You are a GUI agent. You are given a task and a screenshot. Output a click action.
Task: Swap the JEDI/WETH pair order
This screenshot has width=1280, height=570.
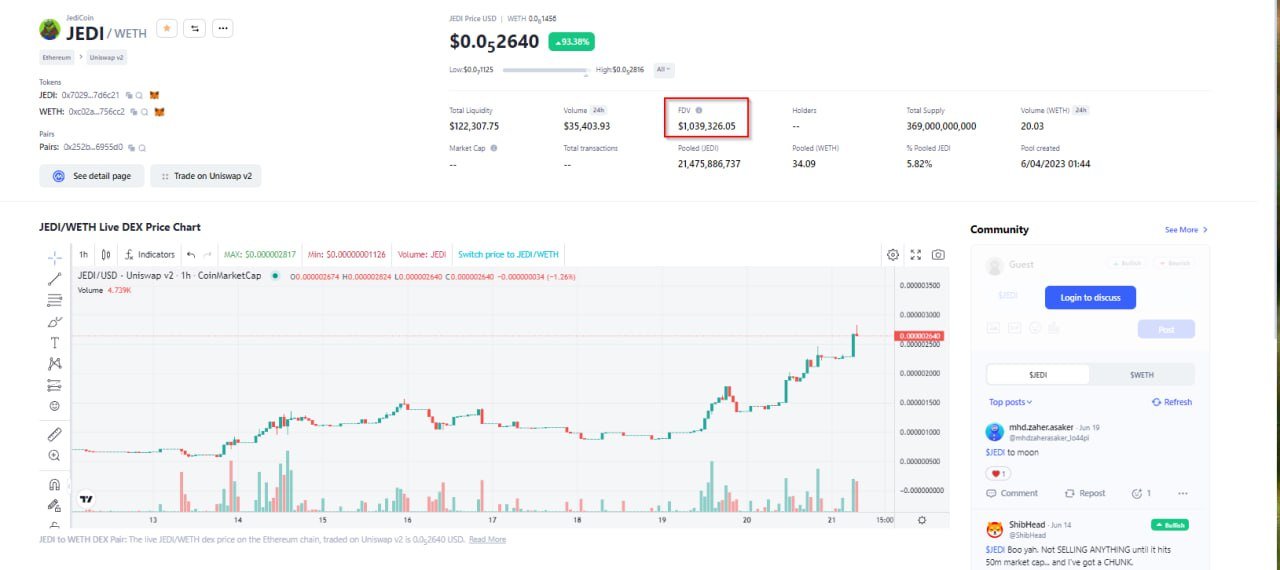pyautogui.click(x=195, y=29)
